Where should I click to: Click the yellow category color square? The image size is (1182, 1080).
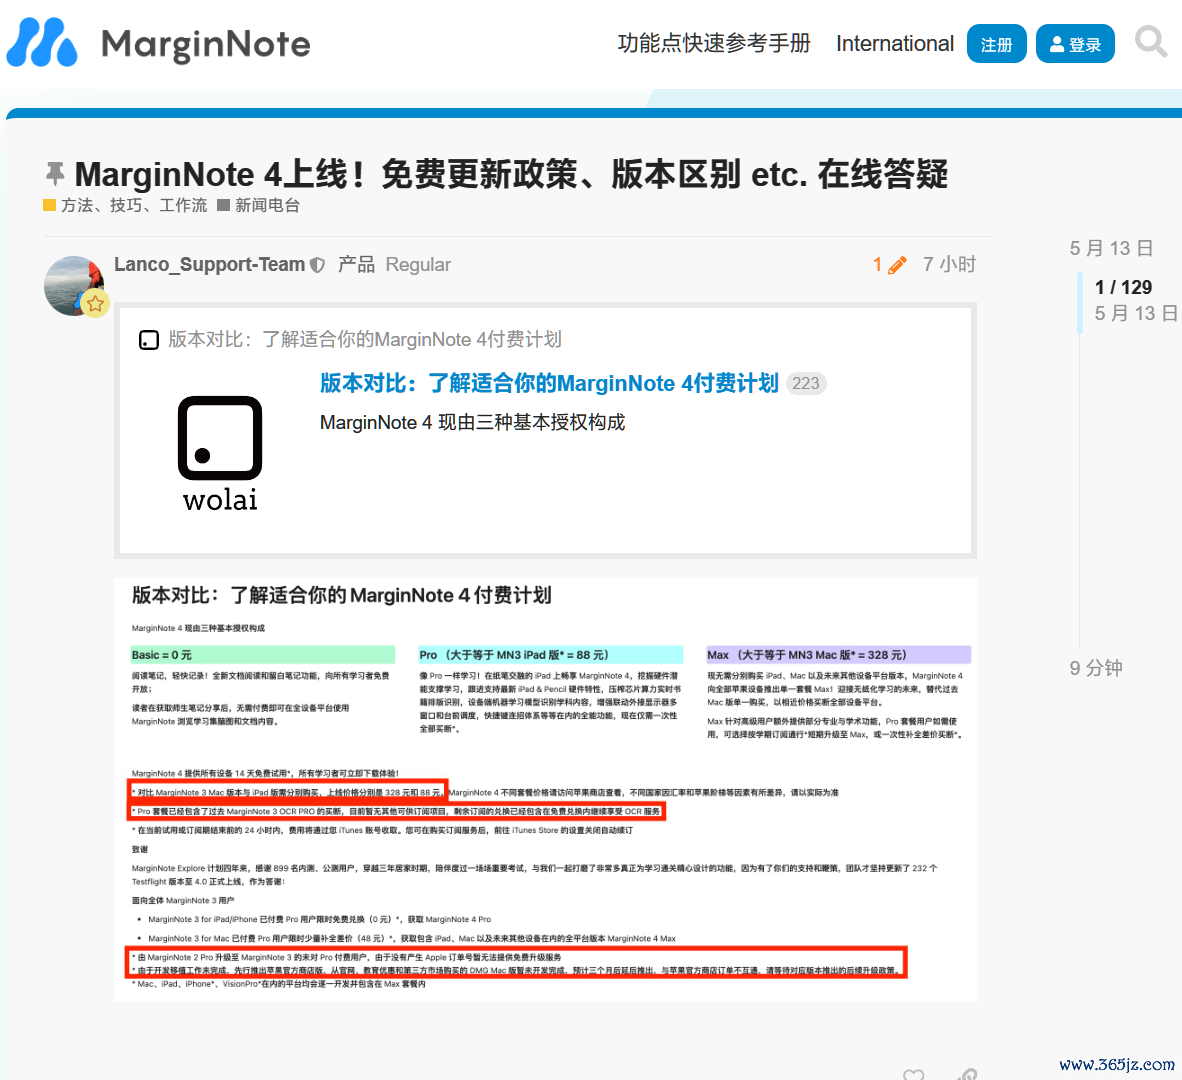50,205
